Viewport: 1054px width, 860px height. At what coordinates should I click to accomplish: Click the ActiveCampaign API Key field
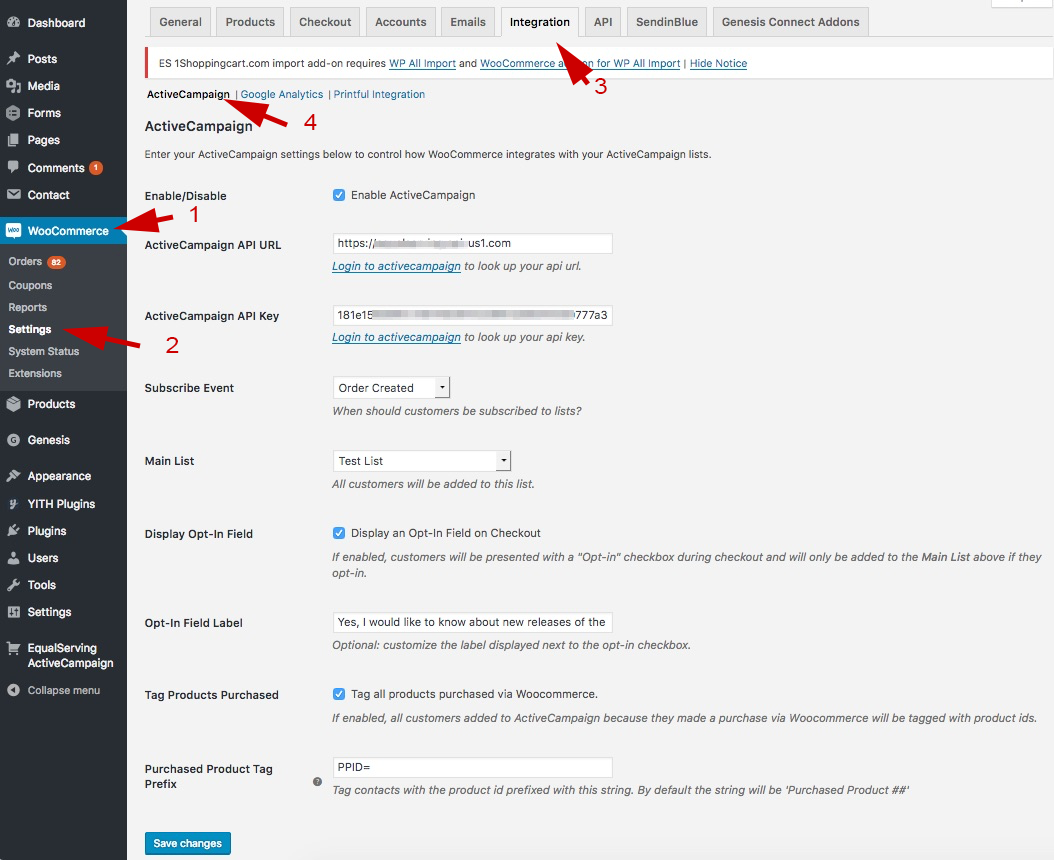point(473,315)
